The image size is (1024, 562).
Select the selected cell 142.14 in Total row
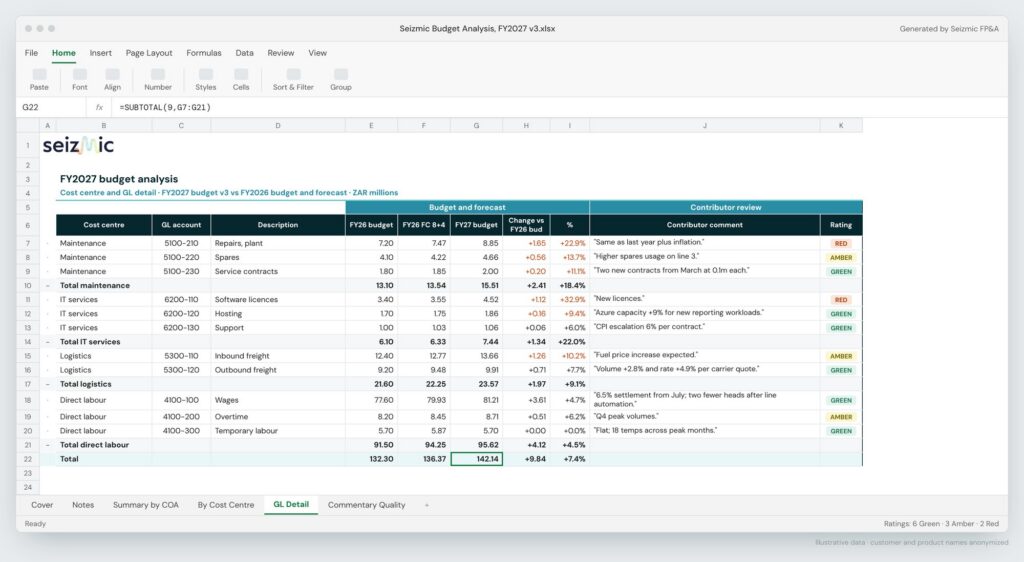477,460
